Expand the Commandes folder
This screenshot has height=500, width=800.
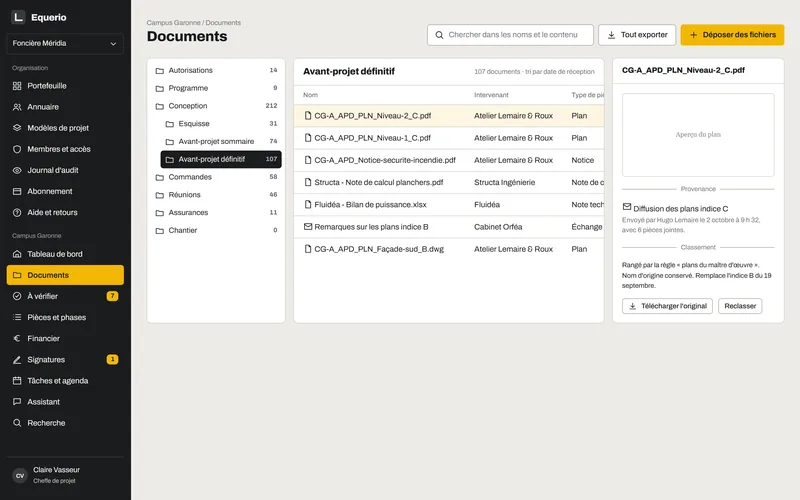(216, 177)
